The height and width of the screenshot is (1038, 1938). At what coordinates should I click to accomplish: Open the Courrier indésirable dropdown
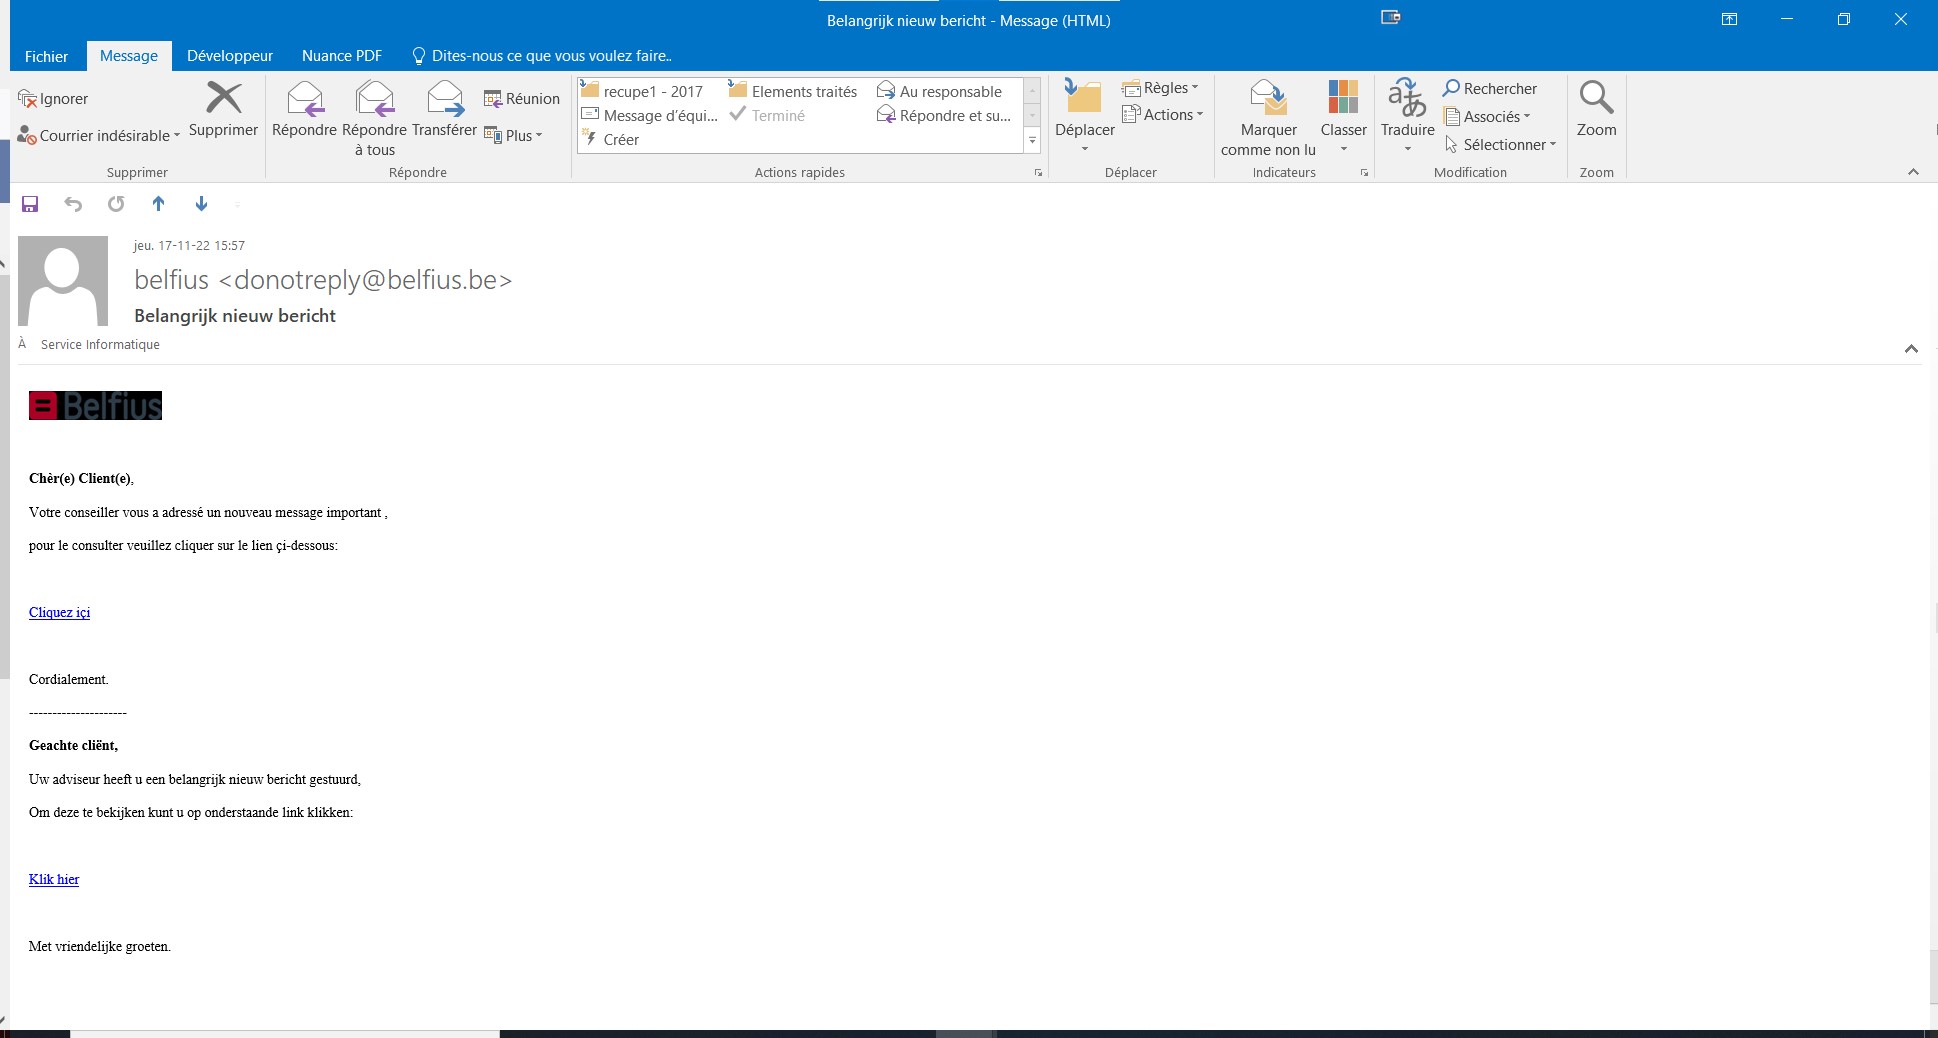pyautogui.click(x=100, y=136)
